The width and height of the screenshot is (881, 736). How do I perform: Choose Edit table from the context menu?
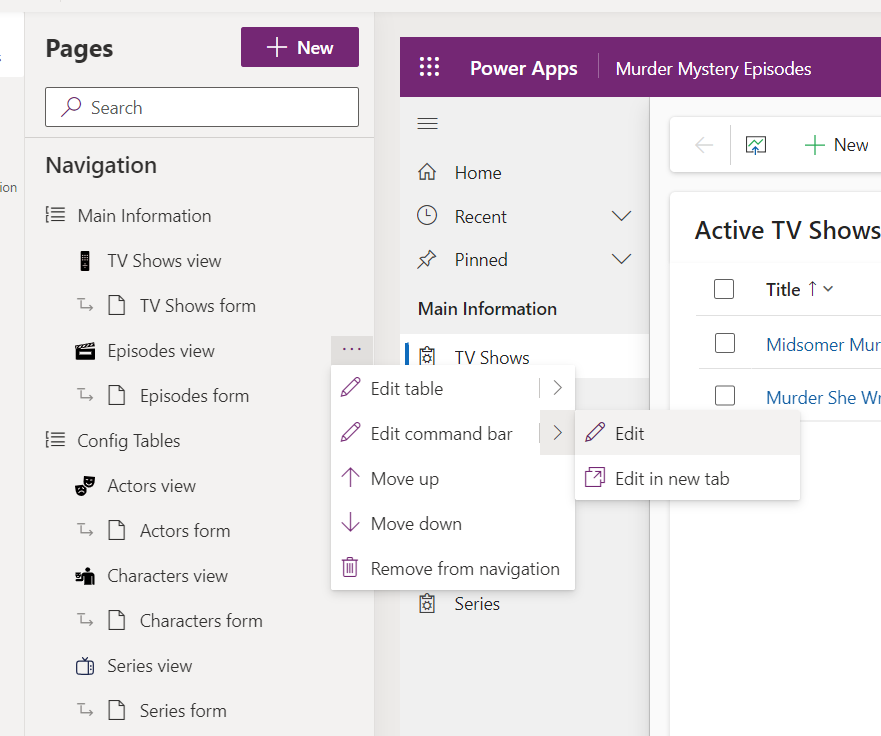point(435,388)
